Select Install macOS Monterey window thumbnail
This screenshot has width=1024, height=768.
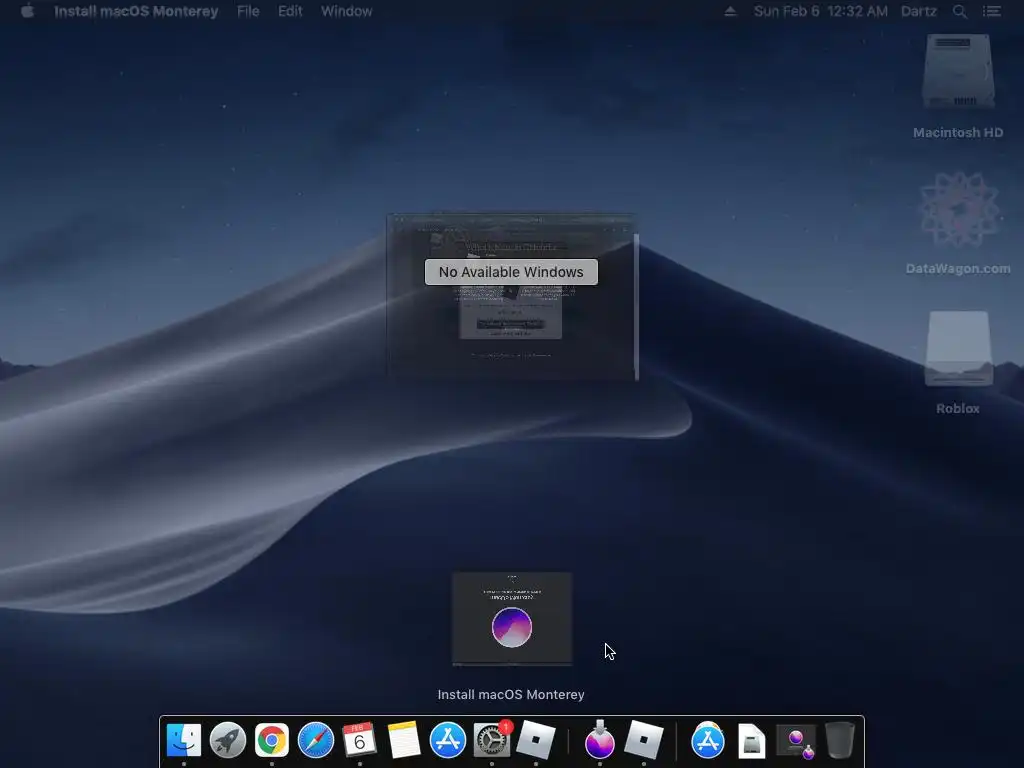(512, 618)
